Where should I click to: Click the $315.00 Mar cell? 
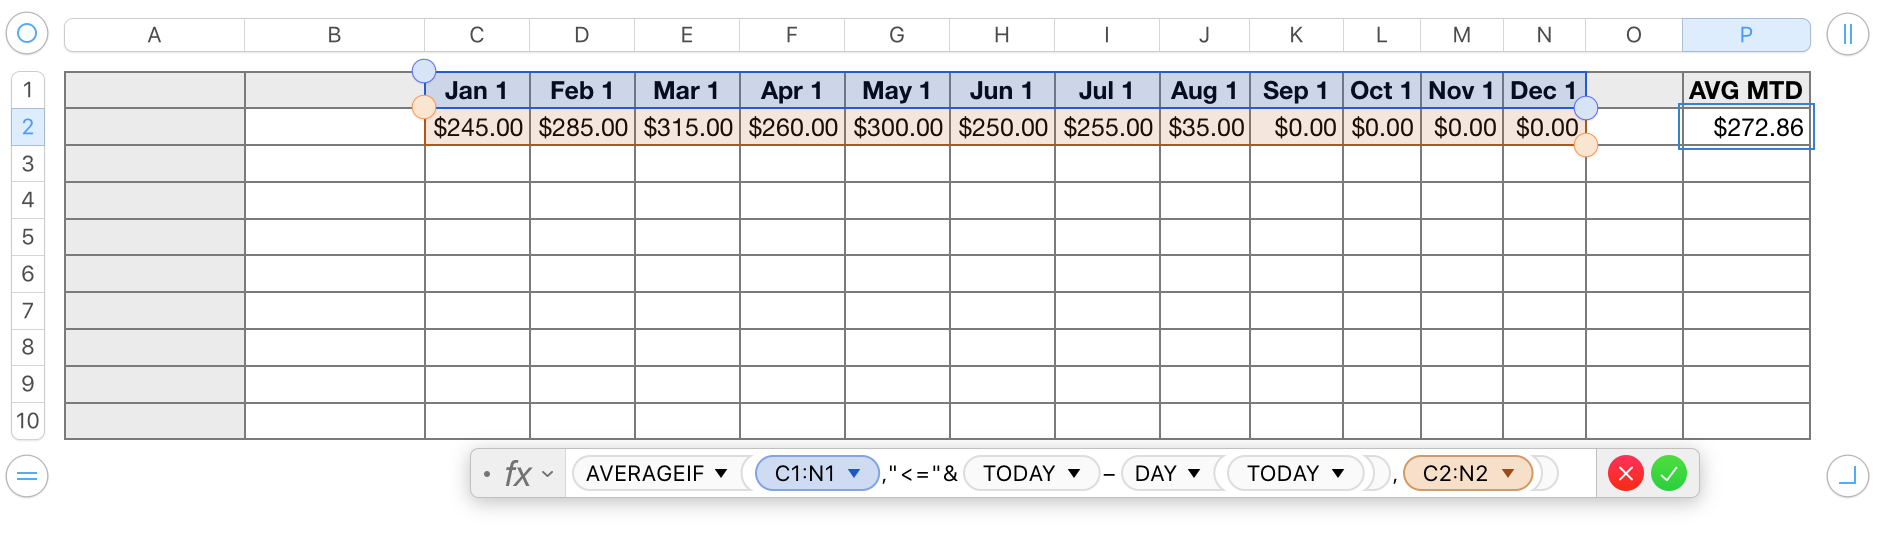687,127
